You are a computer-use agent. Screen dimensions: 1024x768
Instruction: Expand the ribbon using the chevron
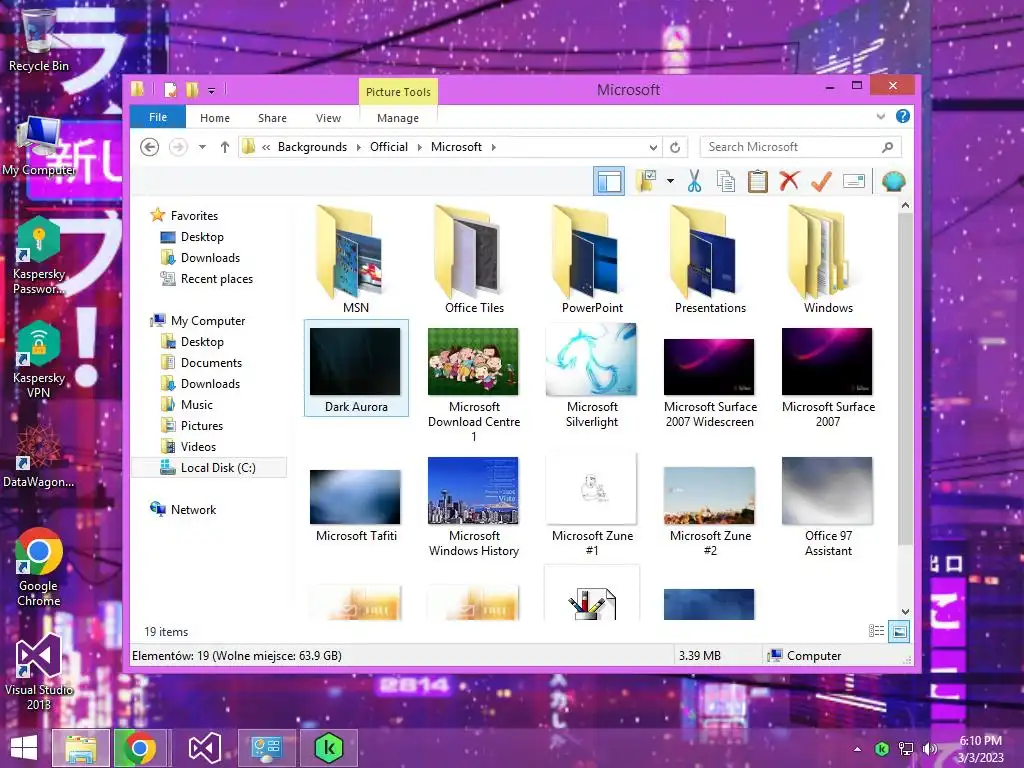(x=881, y=116)
